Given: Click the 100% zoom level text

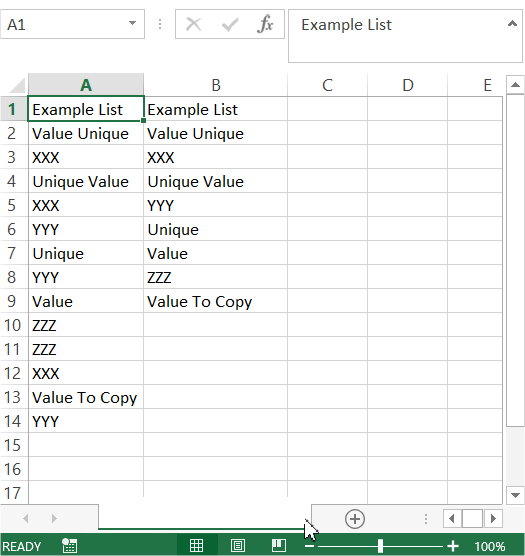Looking at the screenshot, I should coord(490,546).
